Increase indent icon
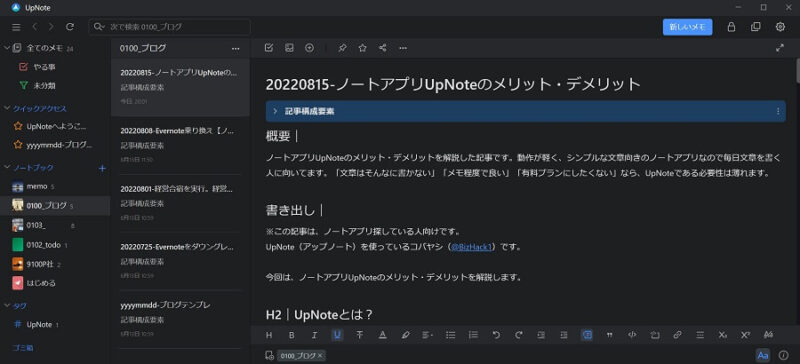 click(x=564, y=335)
